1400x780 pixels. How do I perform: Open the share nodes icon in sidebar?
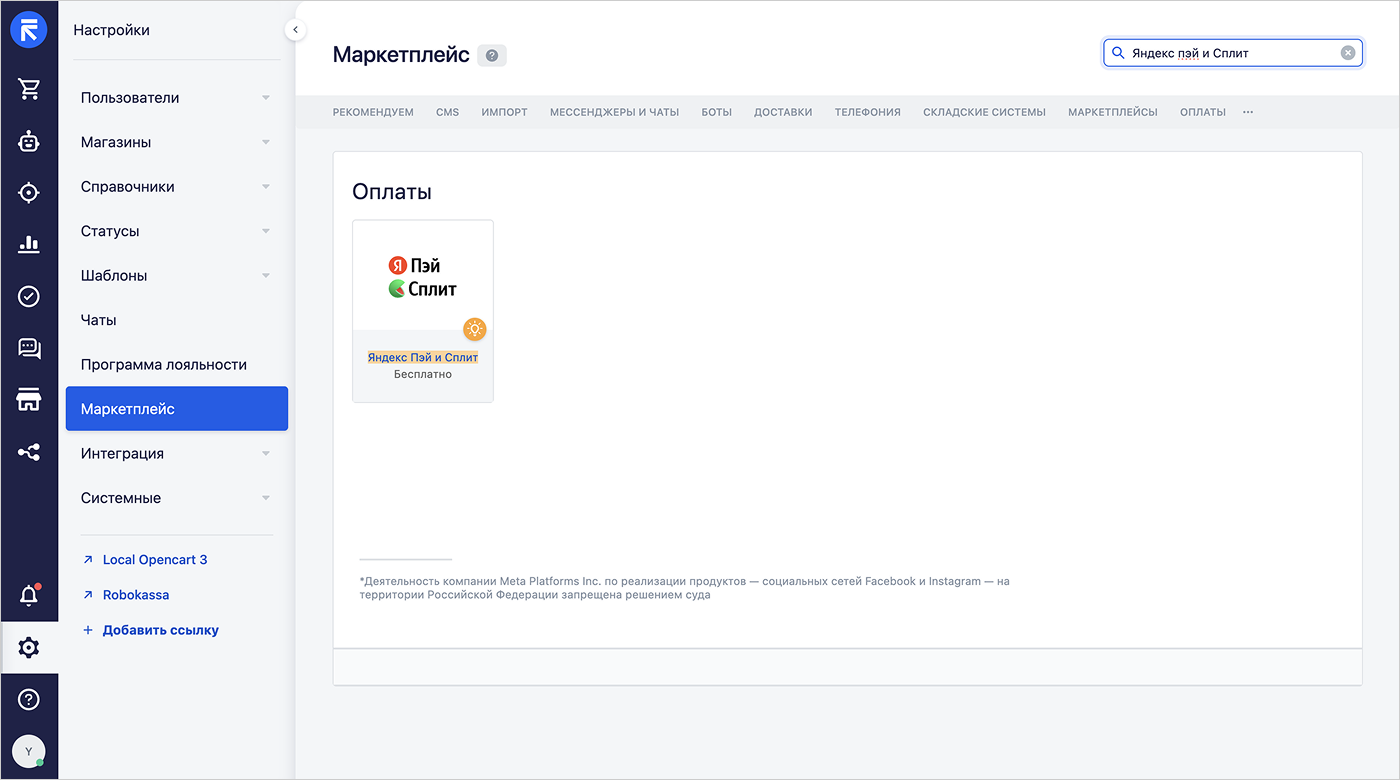(x=29, y=453)
